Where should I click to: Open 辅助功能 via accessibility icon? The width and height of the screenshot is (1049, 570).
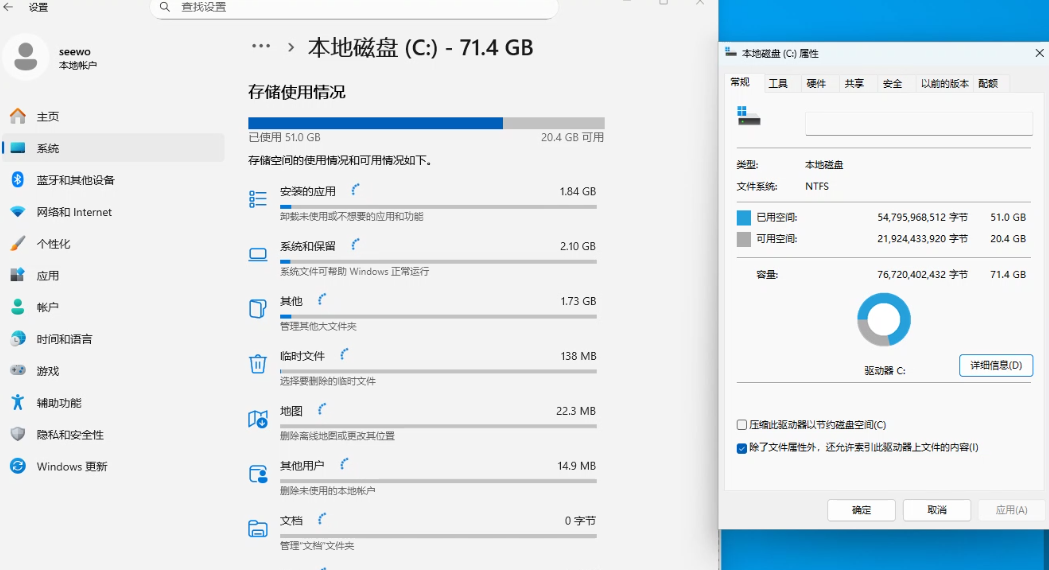(x=18, y=402)
